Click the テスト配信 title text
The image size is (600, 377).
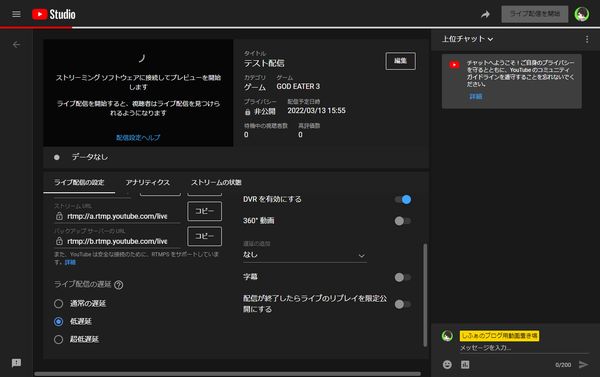click(264, 63)
